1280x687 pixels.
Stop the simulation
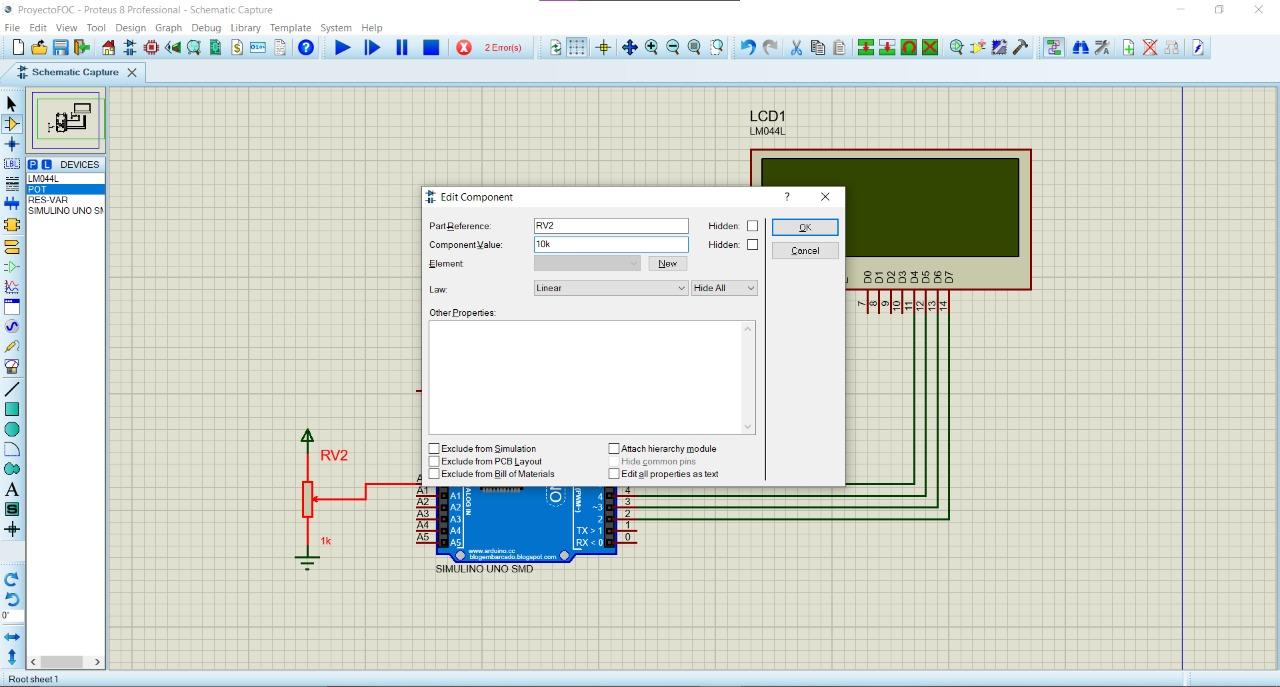coord(431,47)
